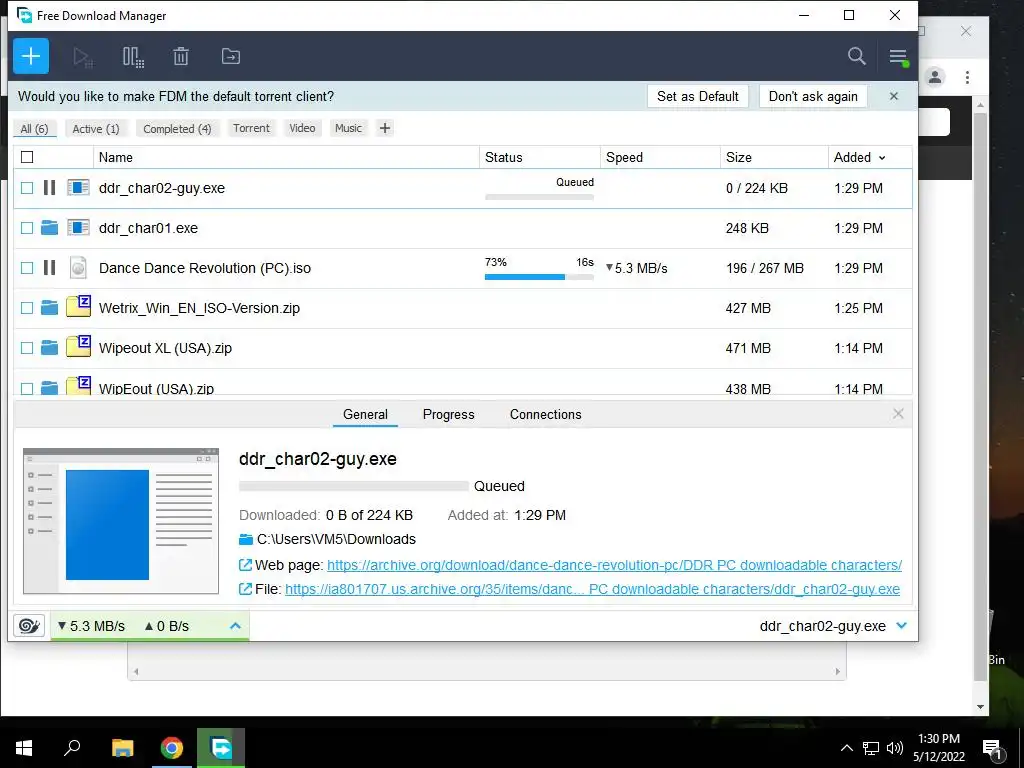Click the blue add download plus button
Viewport: 1024px width, 768px height.
click(x=31, y=56)
